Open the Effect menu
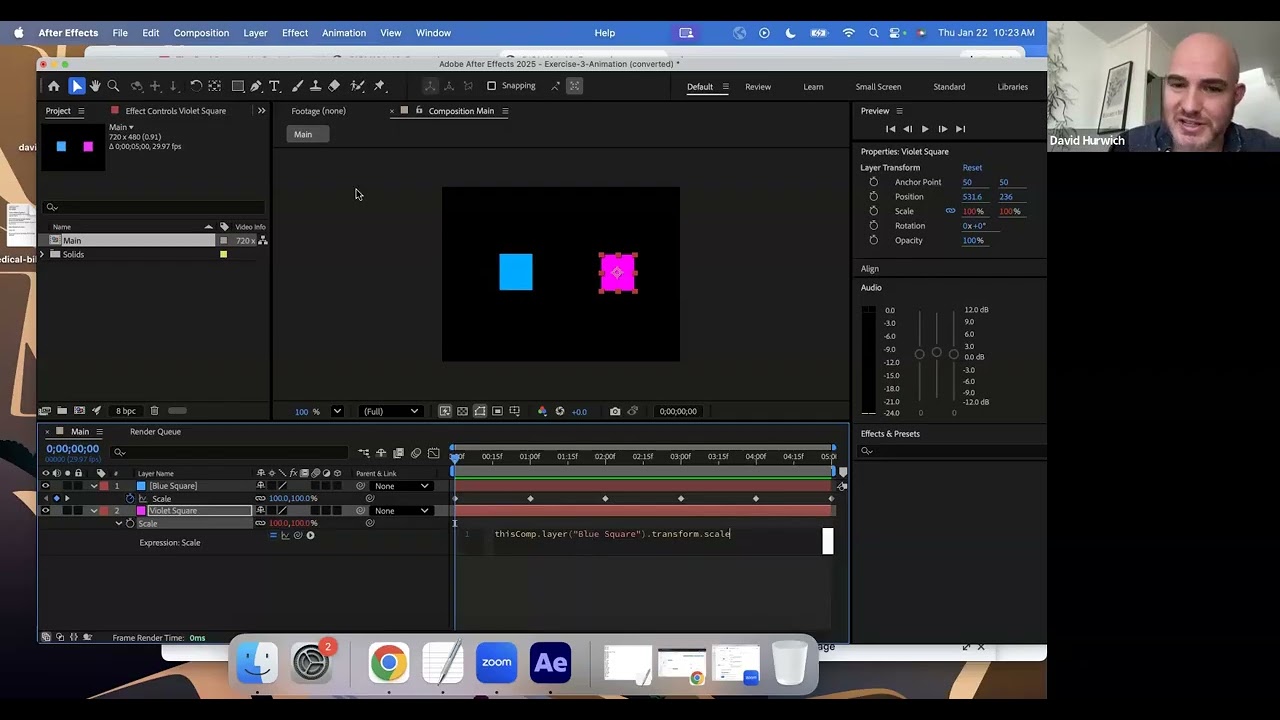Viewport: 1280px width, 720px height. click(x=295, y=33)
